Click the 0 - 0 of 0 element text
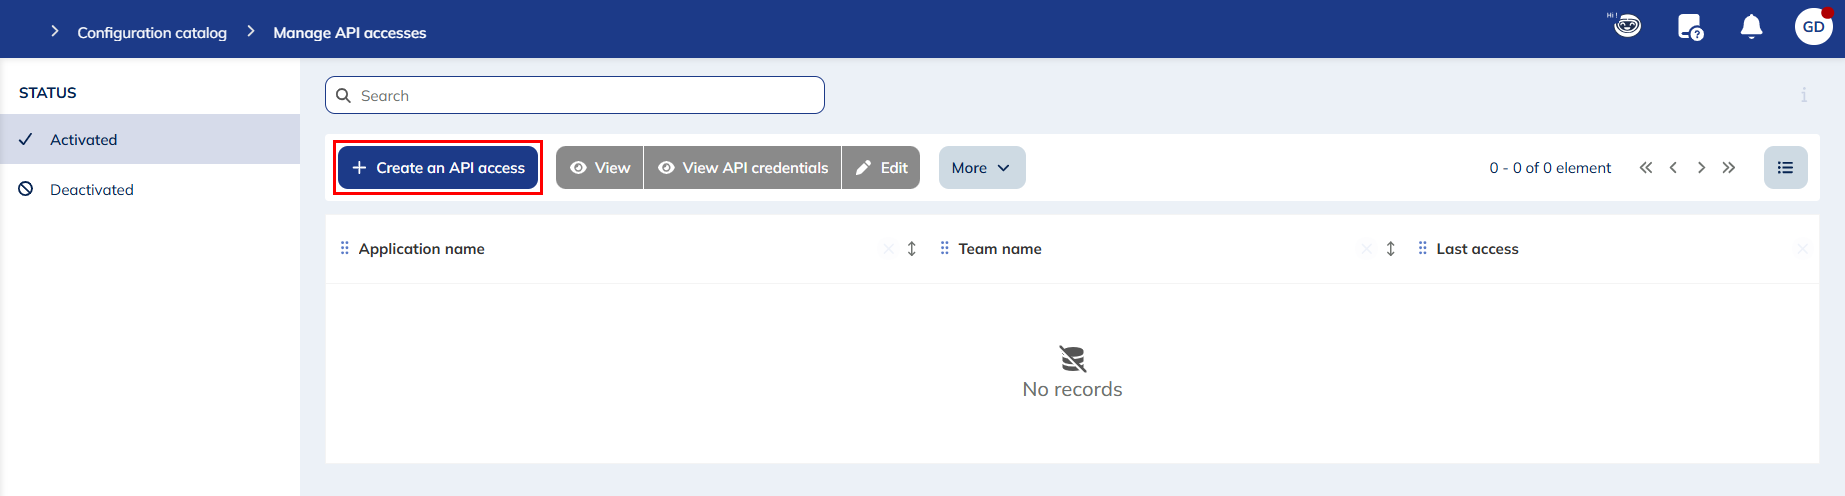The width and height of the screenshot is (1845, 496). [x=1550, y=168]
